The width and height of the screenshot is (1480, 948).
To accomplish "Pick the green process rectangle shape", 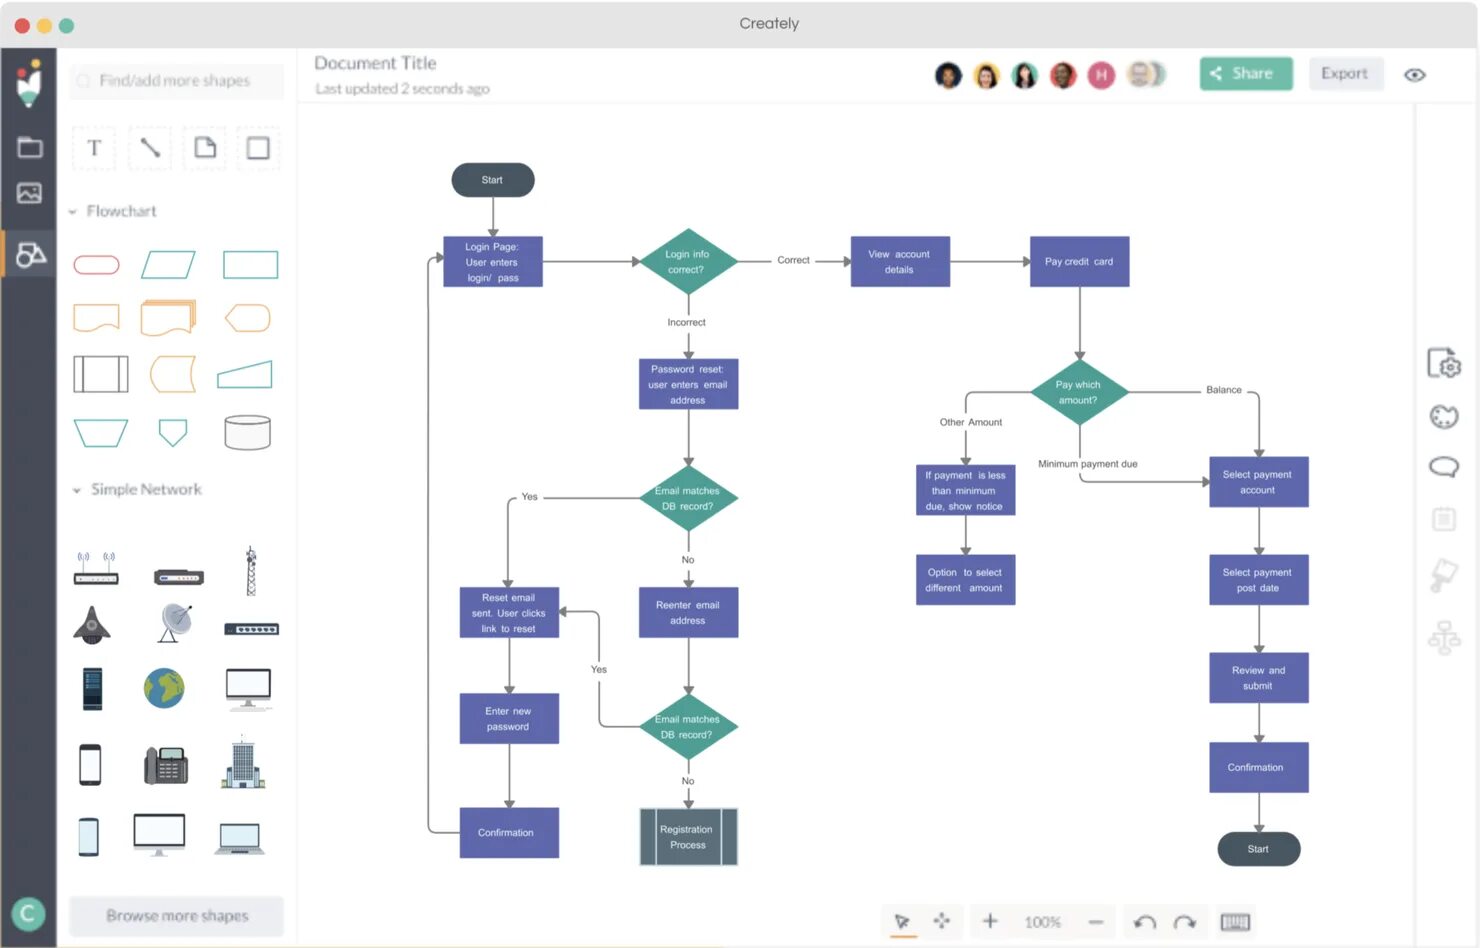I will 250,265.
